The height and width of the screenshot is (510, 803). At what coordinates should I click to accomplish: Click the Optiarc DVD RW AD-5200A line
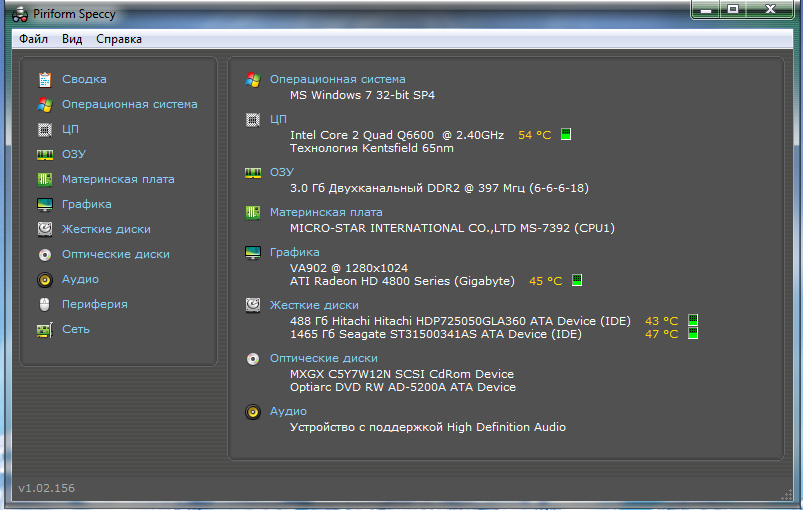point(403,388)
